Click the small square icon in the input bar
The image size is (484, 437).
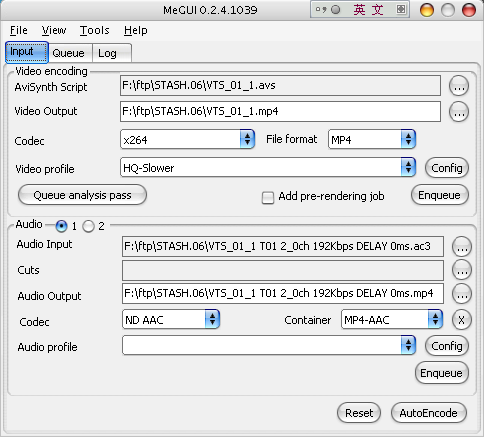click(x=401, y=9)
